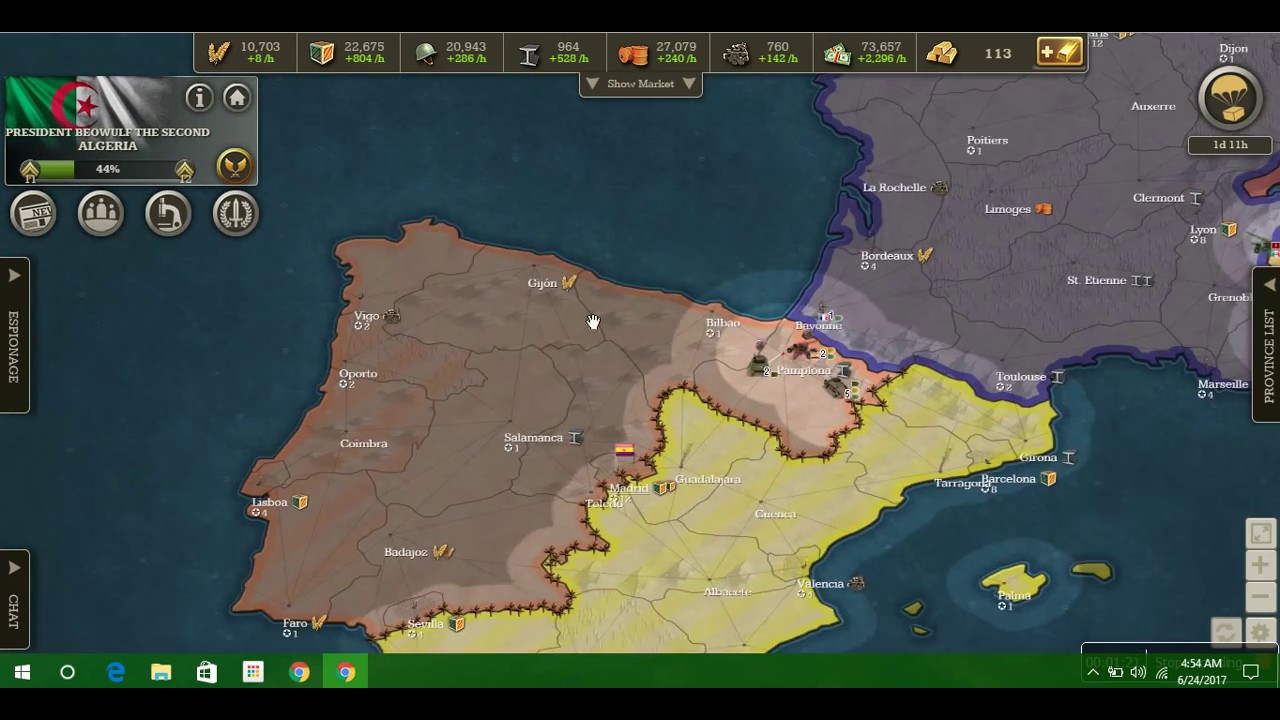Select Oporto province label
This screenshot has height=720, width=1280.
pos(358,374)
